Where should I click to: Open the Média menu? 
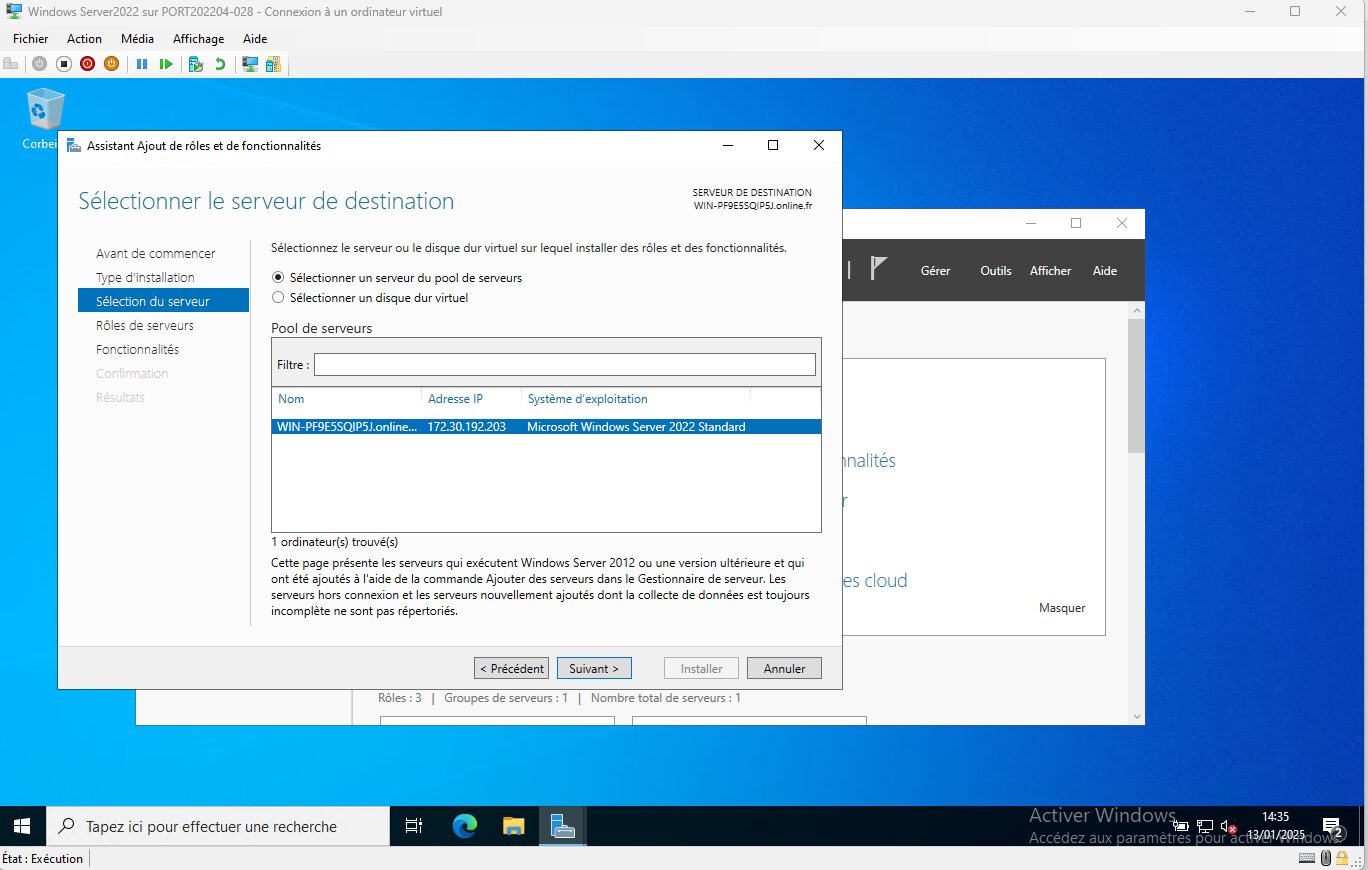pos(137,38)
